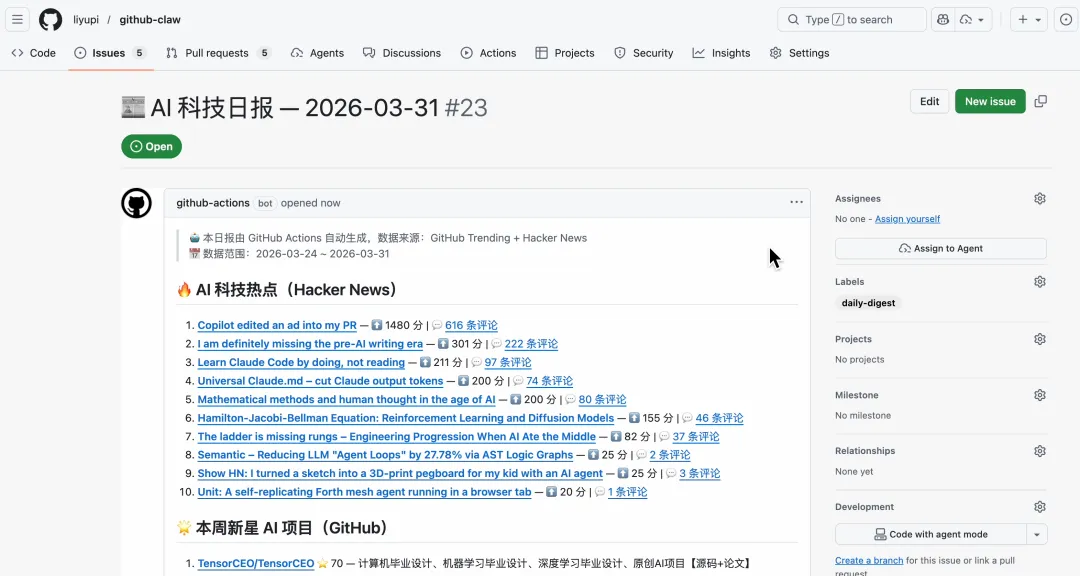This screenshot has height=576, width=1080.
Task: Expand the Code with agent mode dropdown arrow
Action: tap(1037, 534)
